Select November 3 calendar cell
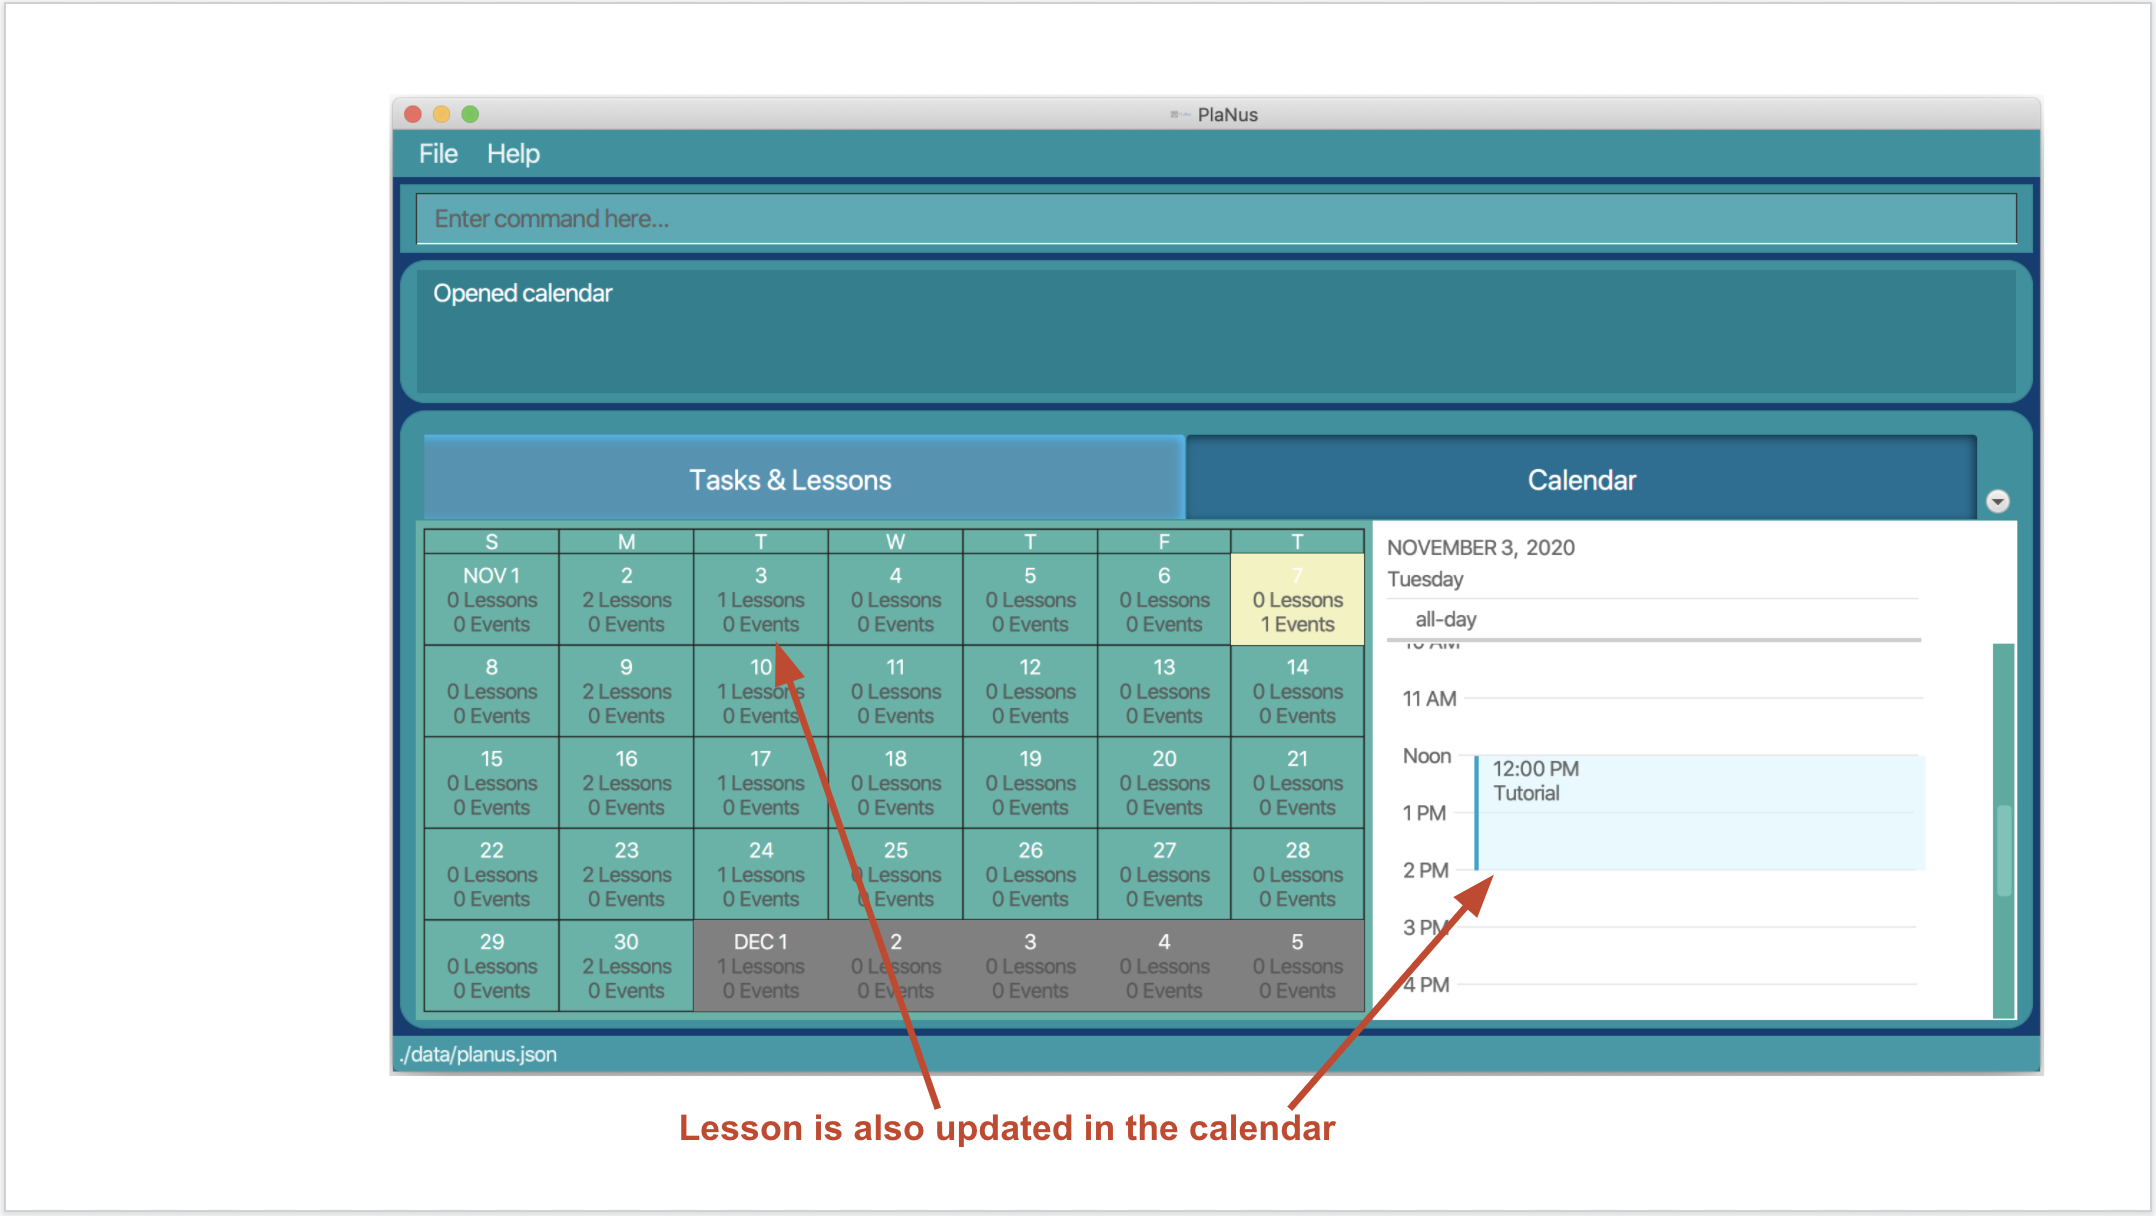 (761, 599)
